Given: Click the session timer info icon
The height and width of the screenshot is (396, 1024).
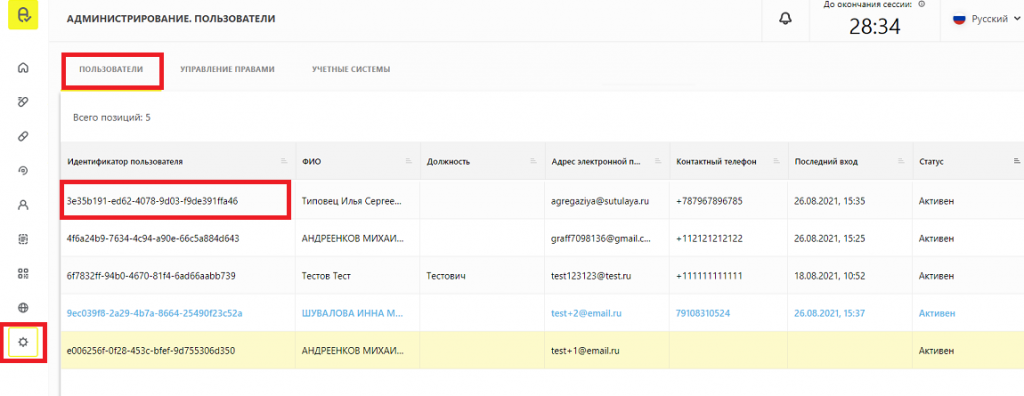Looking at the screenshot, I should coord(921,4).
